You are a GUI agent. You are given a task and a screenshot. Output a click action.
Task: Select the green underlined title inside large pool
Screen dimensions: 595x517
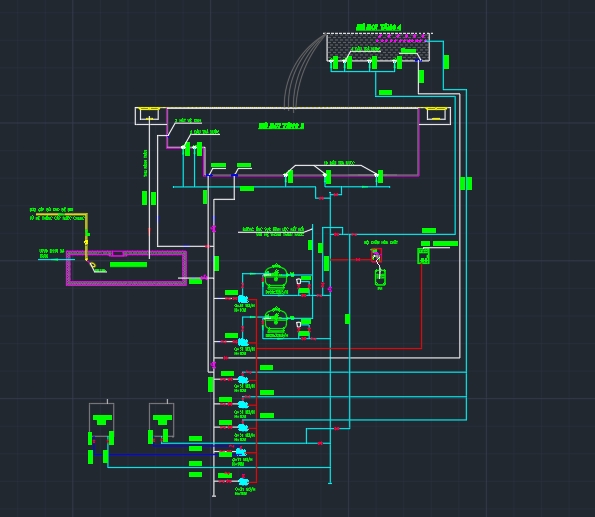(x=281, y=126)
